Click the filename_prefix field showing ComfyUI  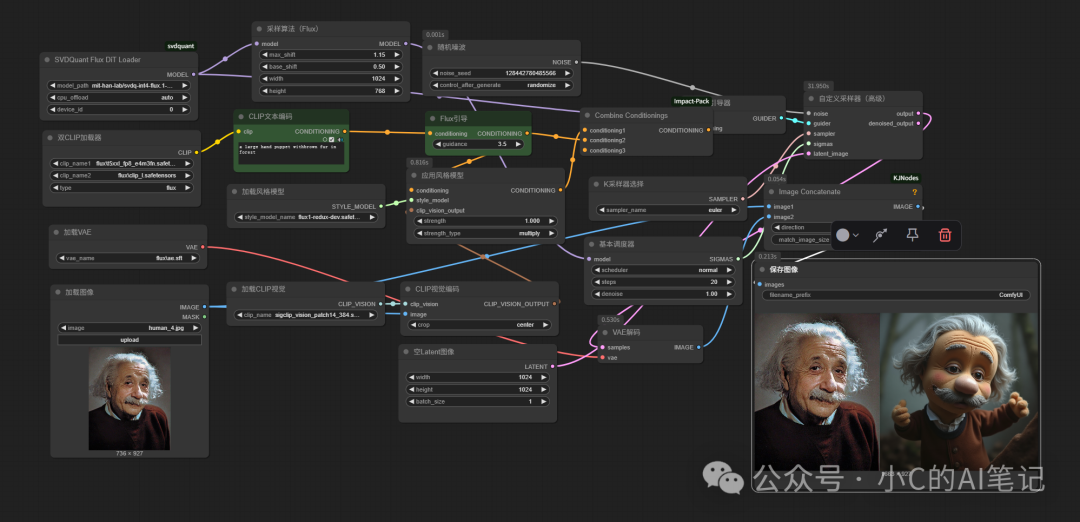[896, 295]
